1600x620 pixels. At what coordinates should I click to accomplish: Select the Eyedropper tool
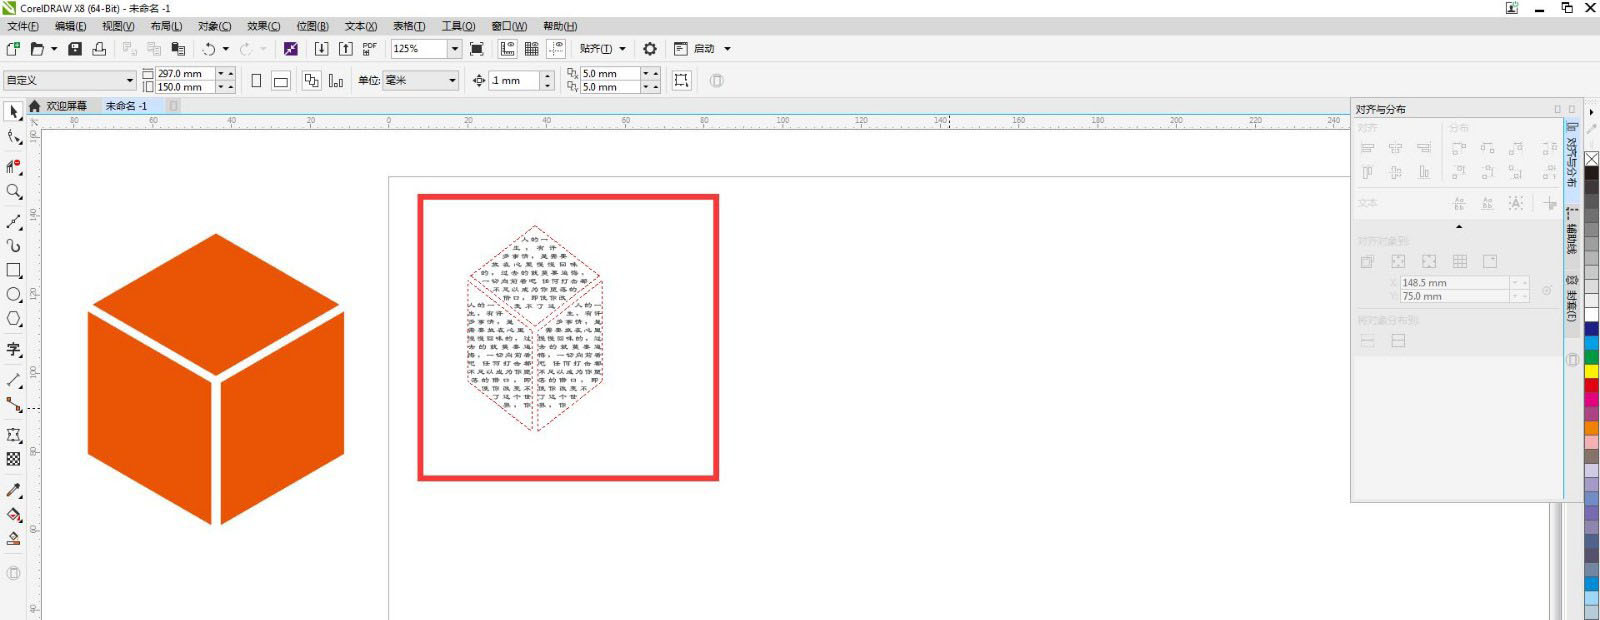(x=14, y=490)
